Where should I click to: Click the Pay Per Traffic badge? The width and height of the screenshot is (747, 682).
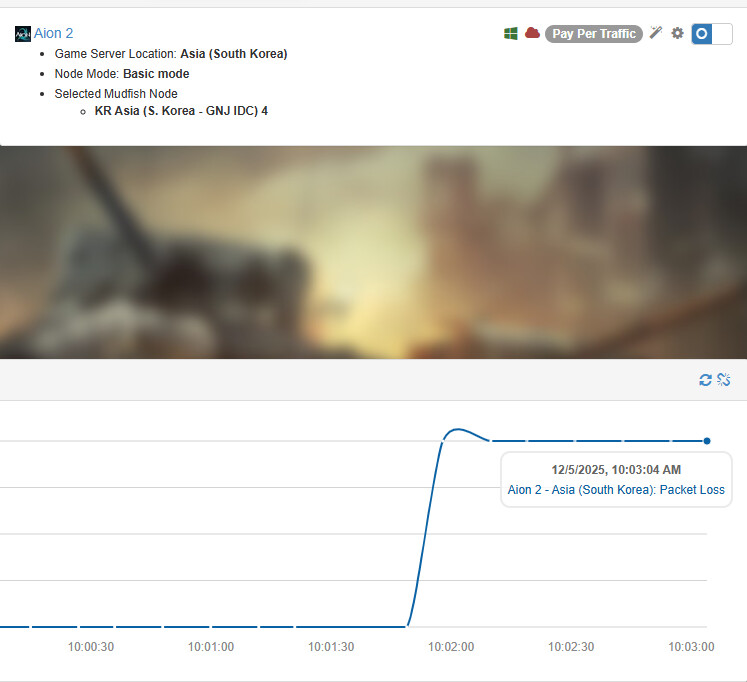(593, 34)
